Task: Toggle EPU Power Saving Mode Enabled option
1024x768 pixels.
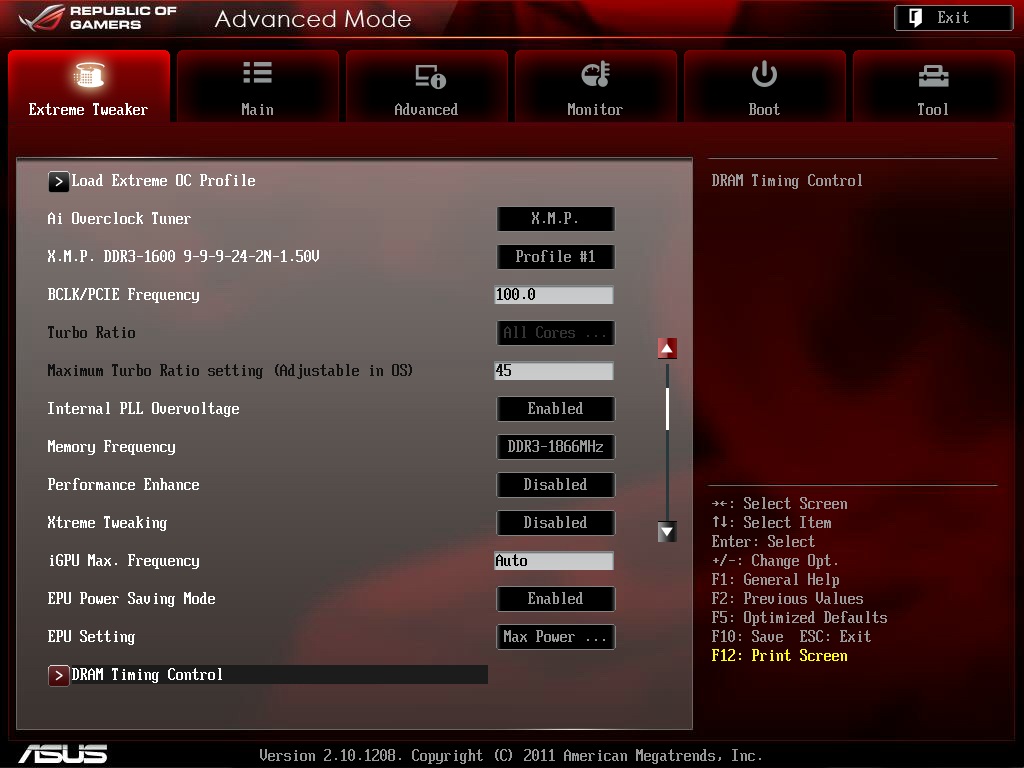Action: 555,599
